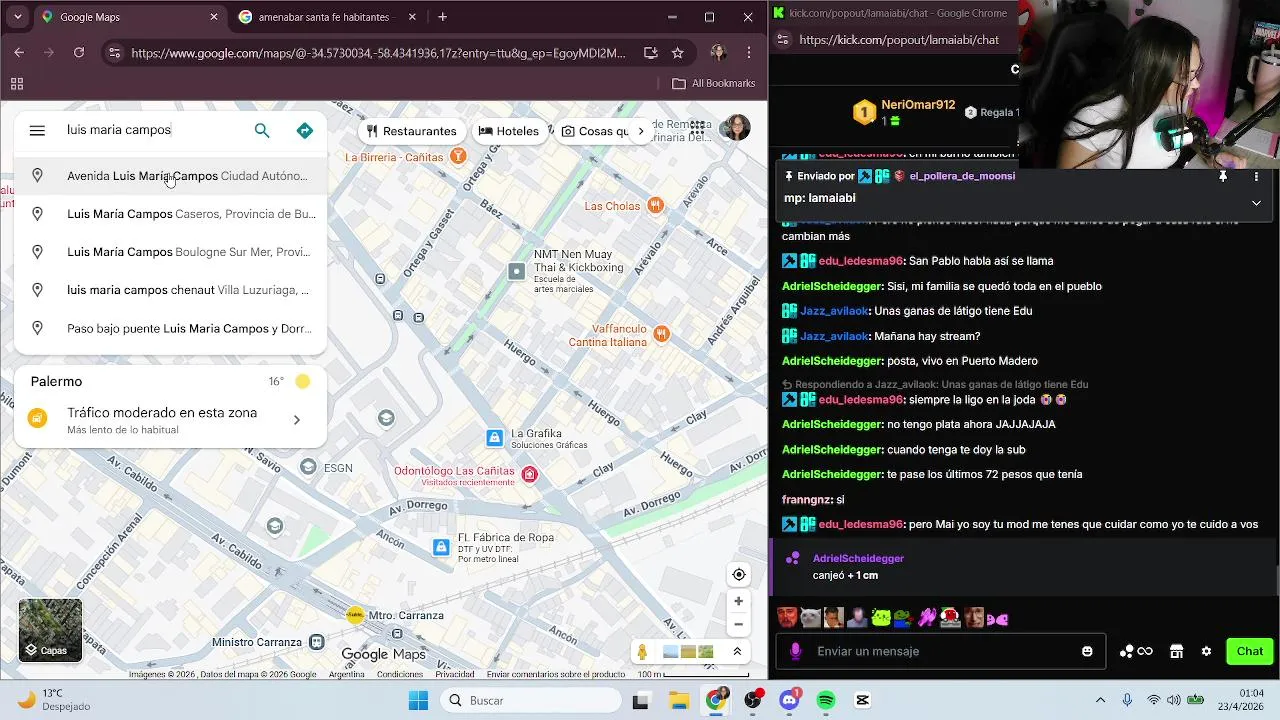
Task: Click the Enviar un mensaje chat field
Action: click(x=940, y=651)
